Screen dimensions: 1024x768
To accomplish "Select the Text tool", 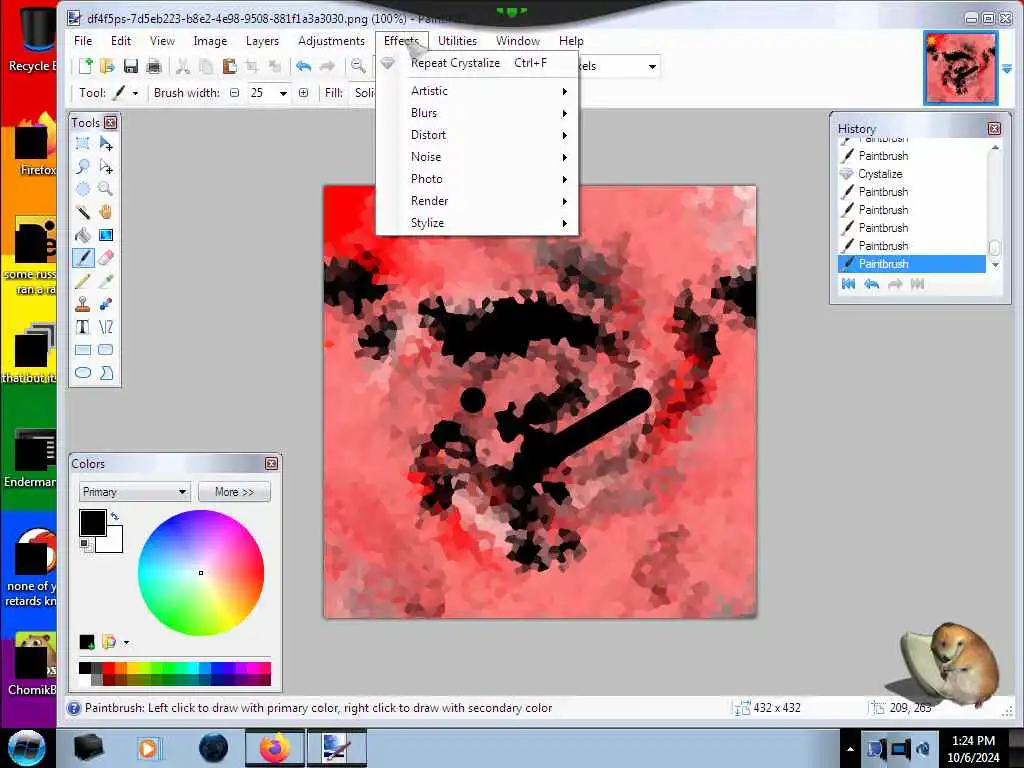I will [83, 327].
